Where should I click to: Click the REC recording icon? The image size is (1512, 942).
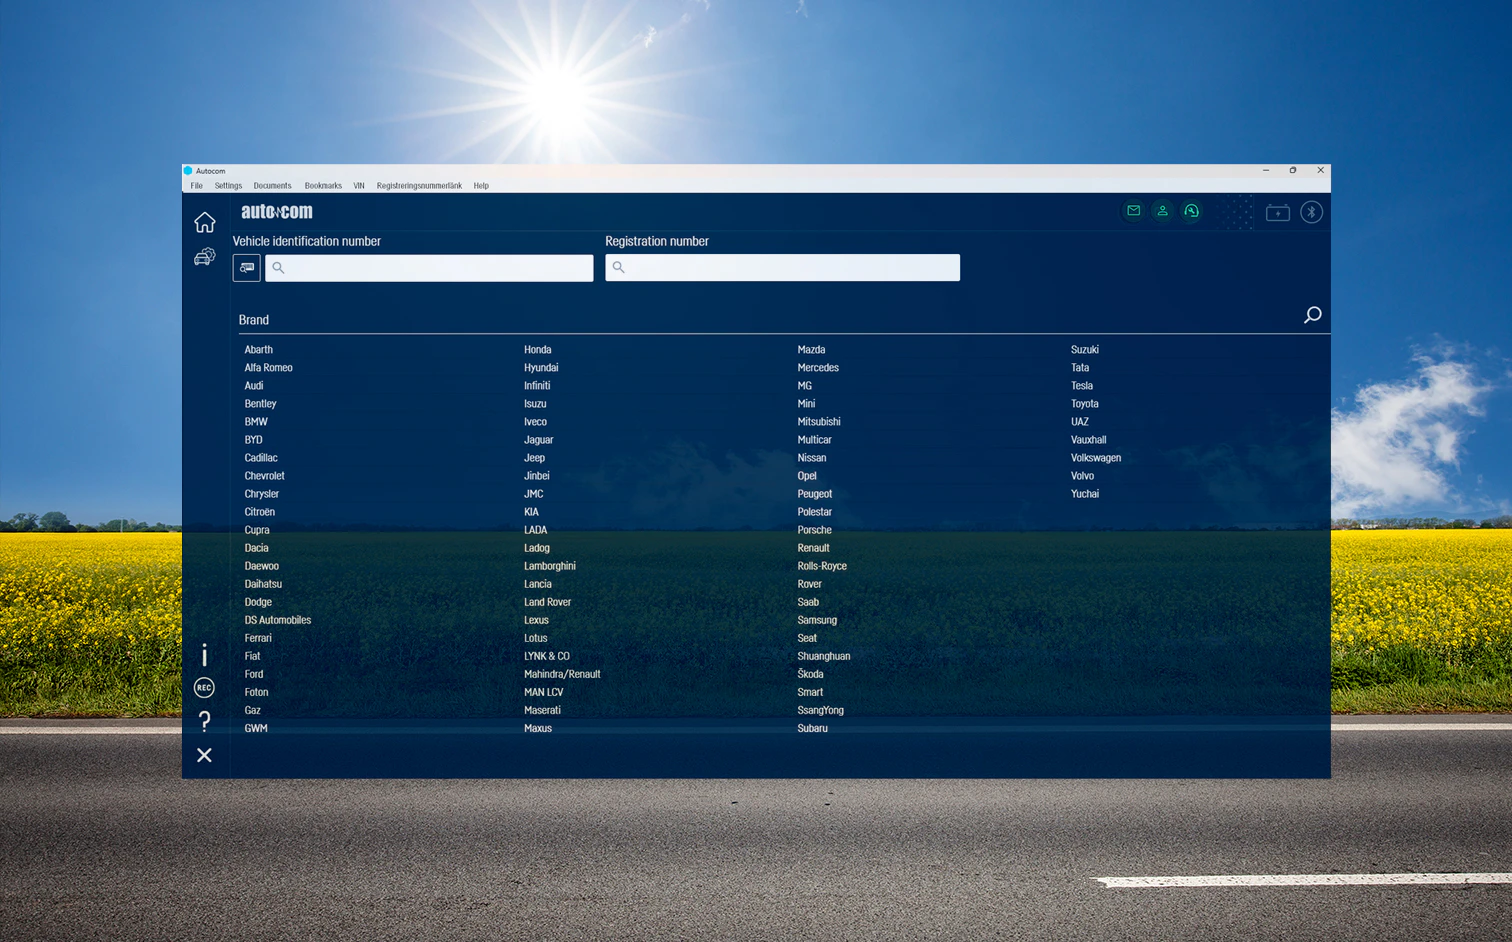(x=204, y=688)
